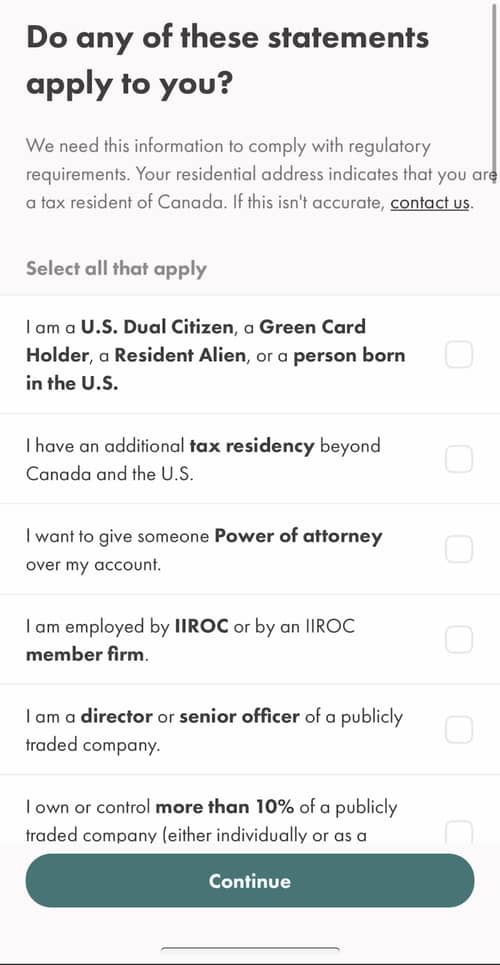Open the contact us link
The width and height of the screenshot is (500, 965).
tap(430, 202)
